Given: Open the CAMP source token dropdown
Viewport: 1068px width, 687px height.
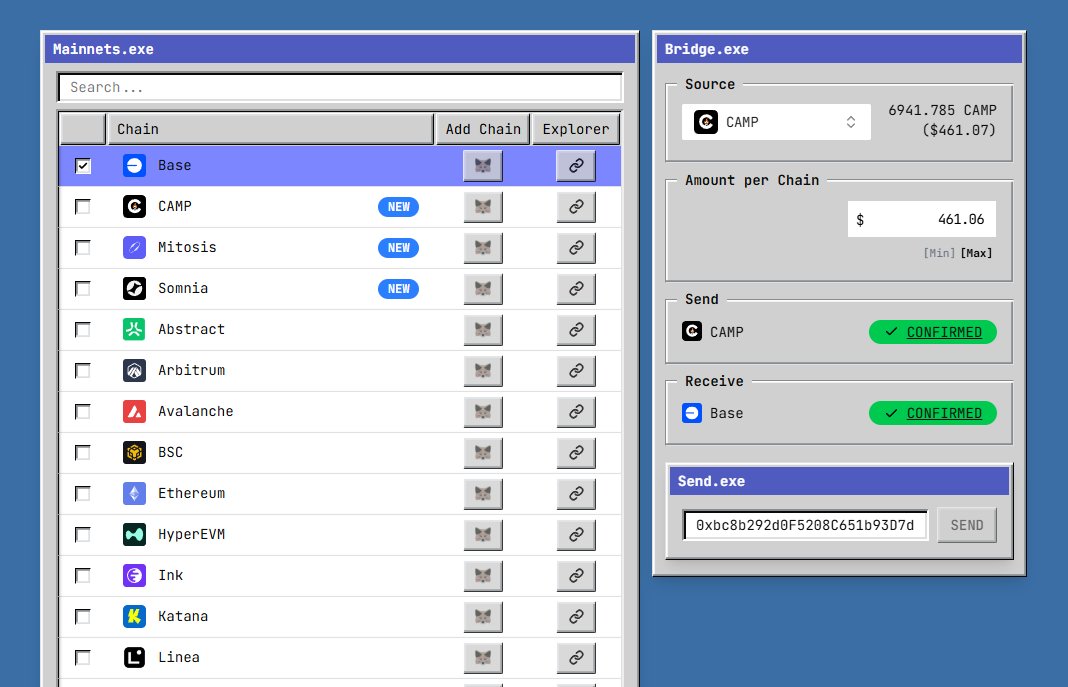Looking at the screenshot, I should [776, 122].
